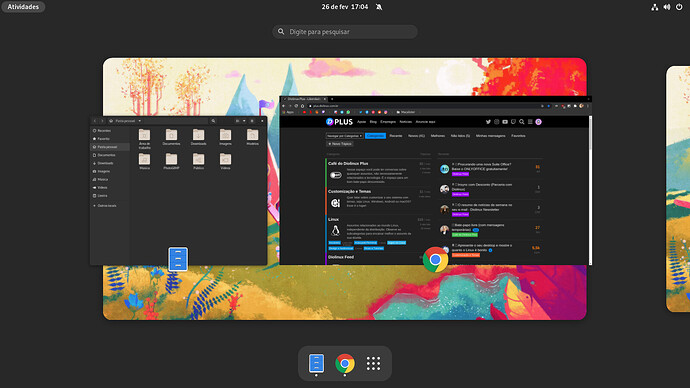Open topic Procurando uma nova Suíte Office
Viewport: 690px width, 388px height.
pos(481,167)
